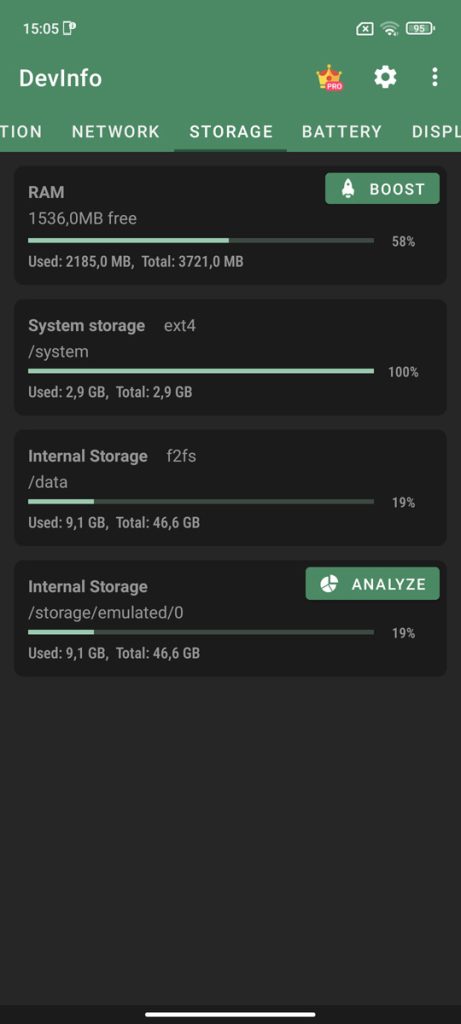This screenshot has width=461, height=1024.
Task: Click the /data storage progress bar
Action: 201,502
